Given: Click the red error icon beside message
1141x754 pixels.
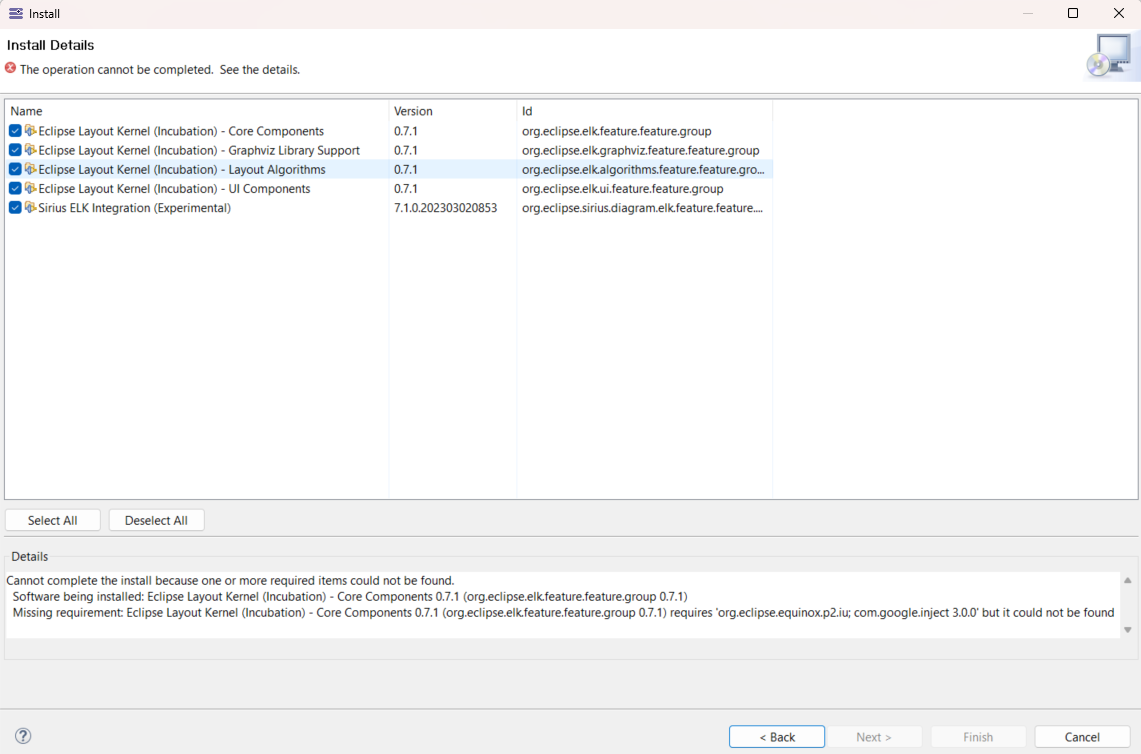Looking at the screenshot, I should point(11,69).
